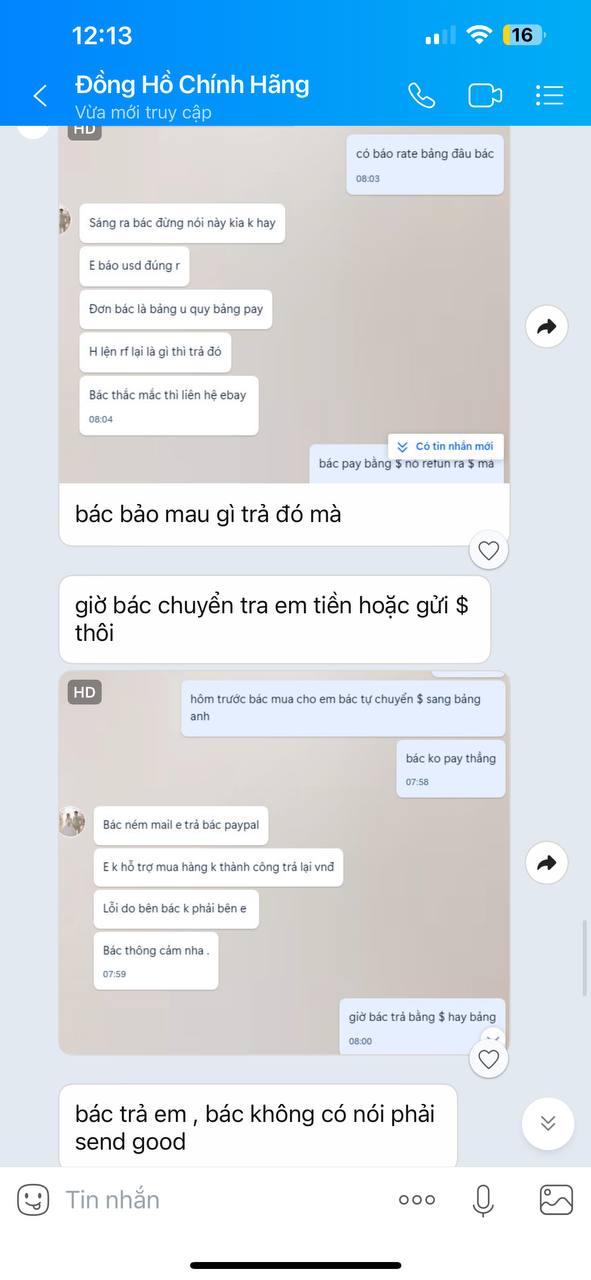This screenshot has width=591, height=1280.
Task: Tap the "Vừa mới truy cập" status text
Action: [x=143, y=113]
